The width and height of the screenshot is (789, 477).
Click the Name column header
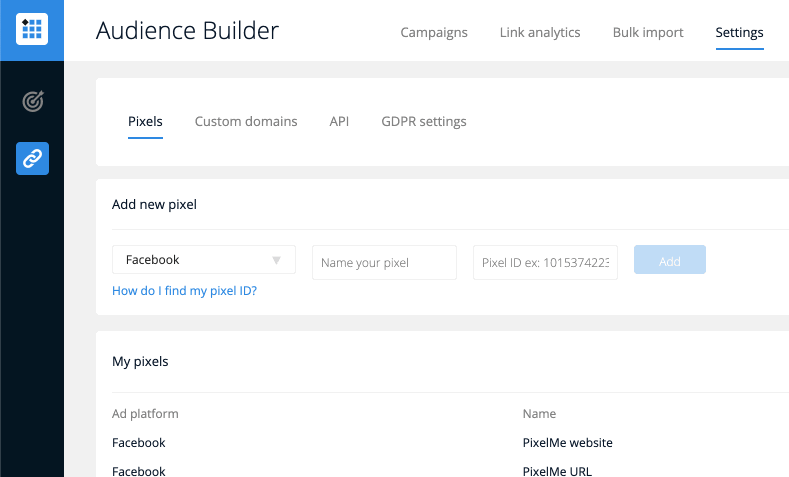[539, 413]
